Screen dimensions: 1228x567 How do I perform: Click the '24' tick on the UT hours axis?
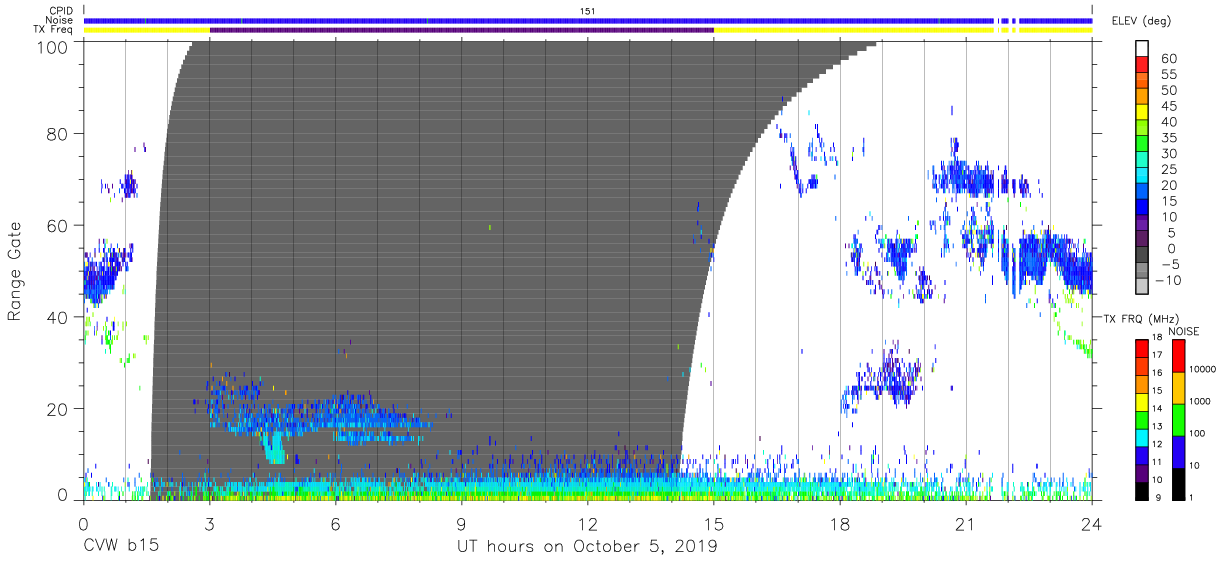pos(1092,523)
